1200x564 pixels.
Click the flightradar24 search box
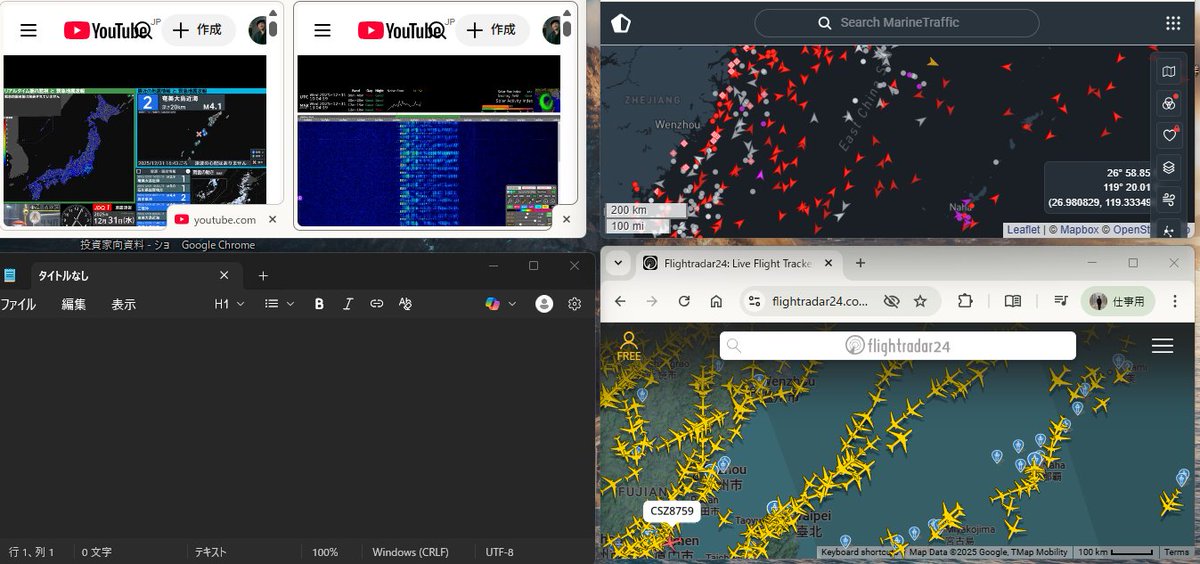click(897, 346)
